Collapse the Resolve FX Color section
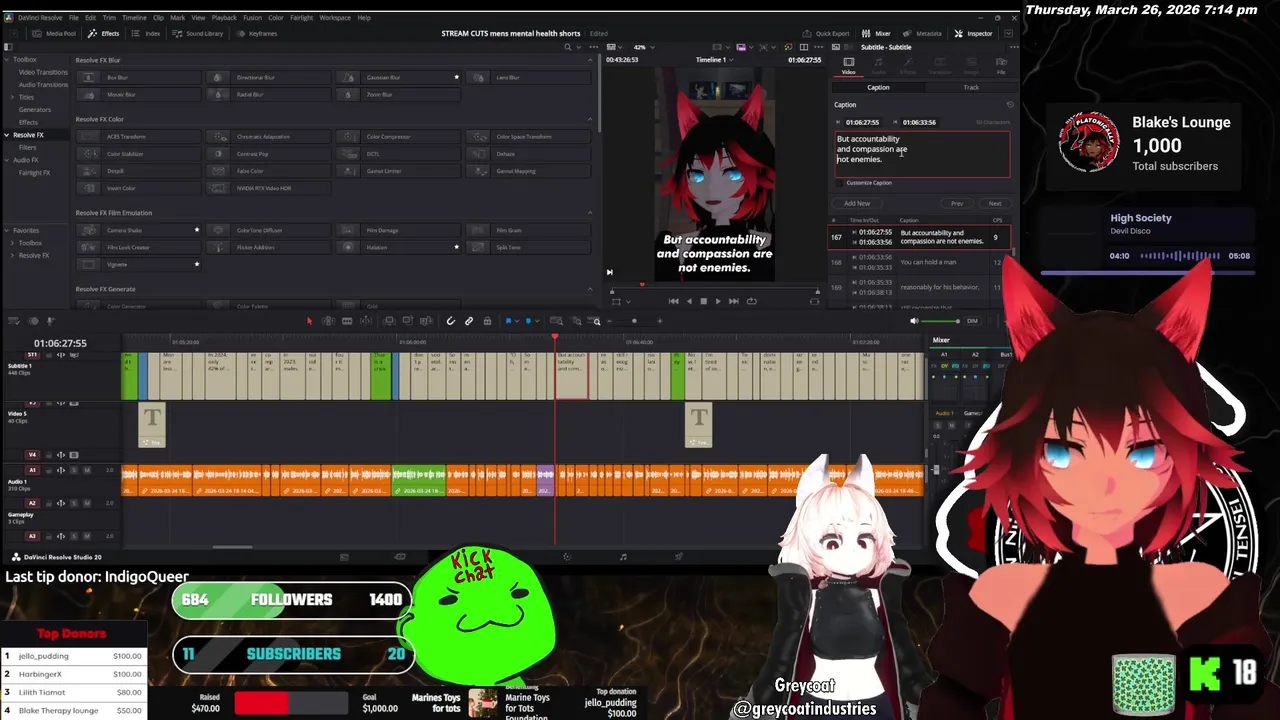Screen dimensions: 1280x720 click(x=590, y=119)
